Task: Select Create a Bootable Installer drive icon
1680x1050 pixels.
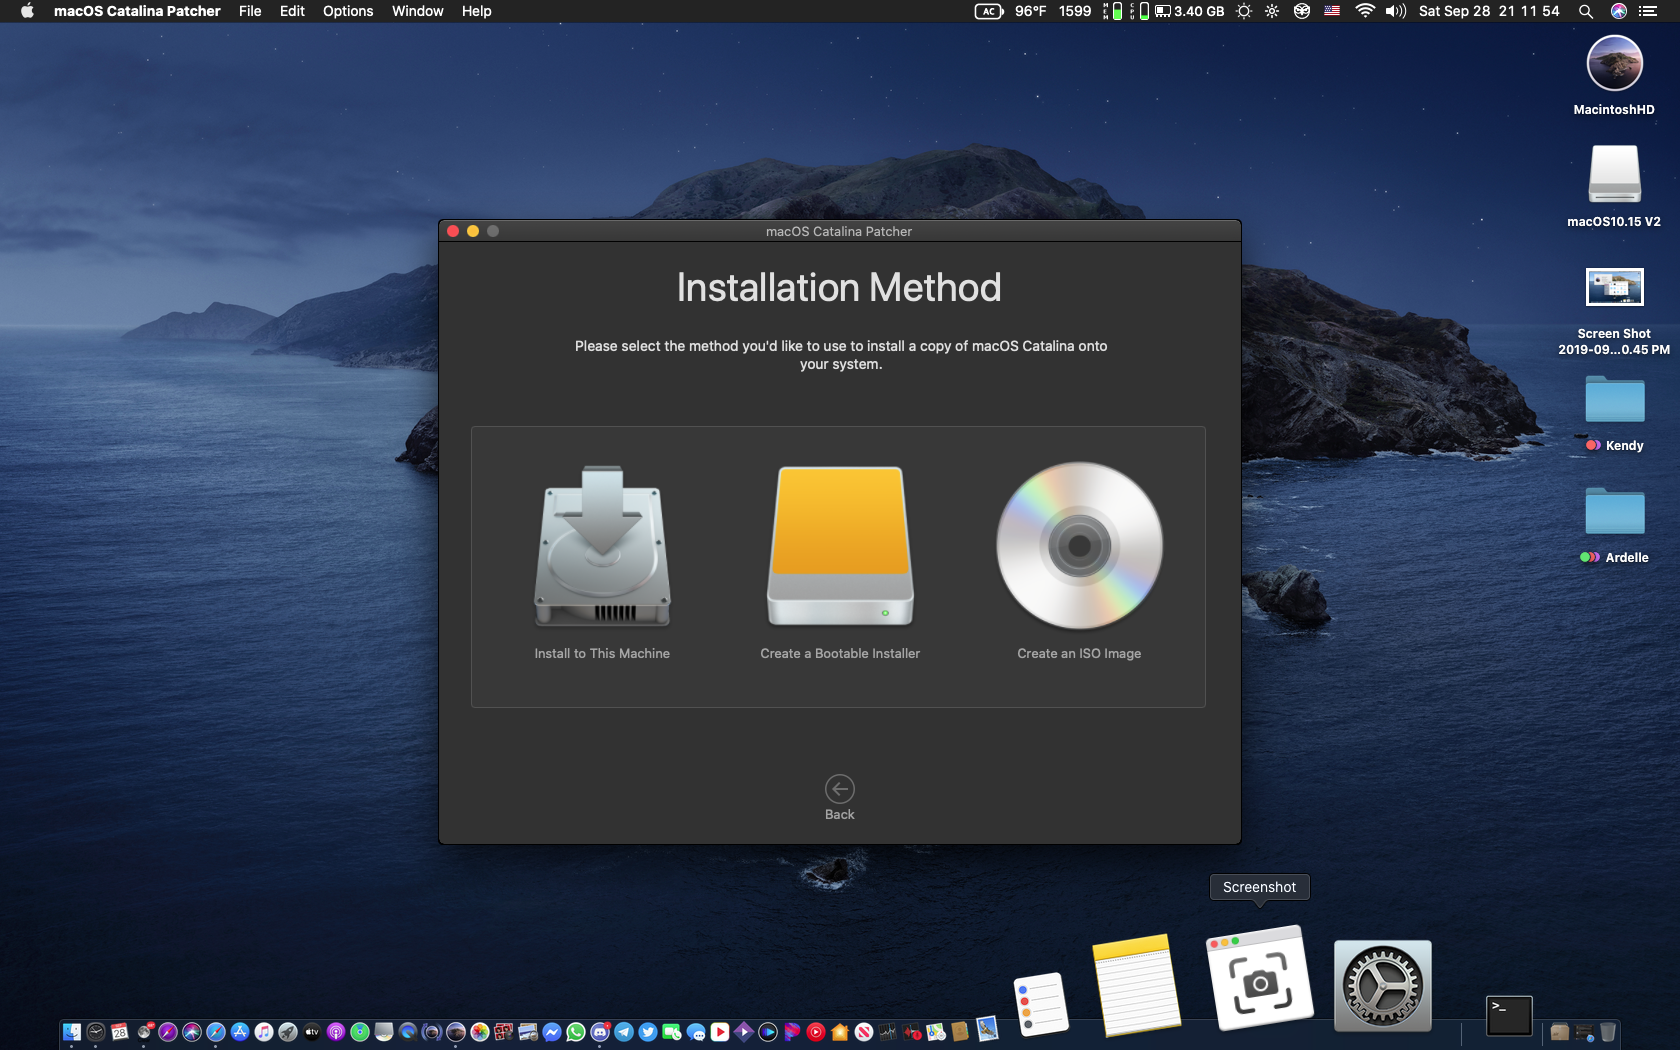Action: 840,546
